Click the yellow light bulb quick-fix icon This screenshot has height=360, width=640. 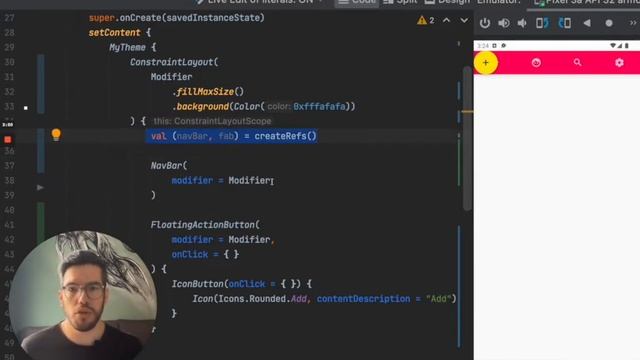pyautogui.click(x=56, y=135)
